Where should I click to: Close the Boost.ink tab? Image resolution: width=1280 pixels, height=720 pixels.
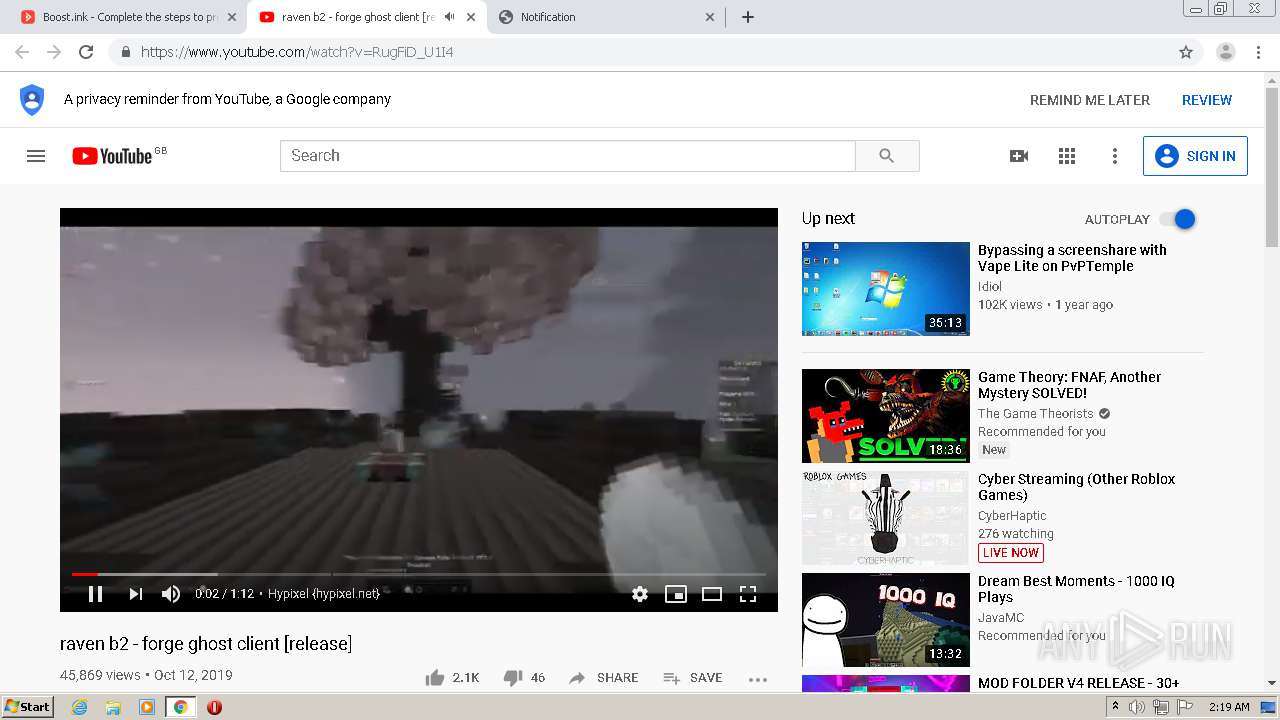click(x=232, y=17)
